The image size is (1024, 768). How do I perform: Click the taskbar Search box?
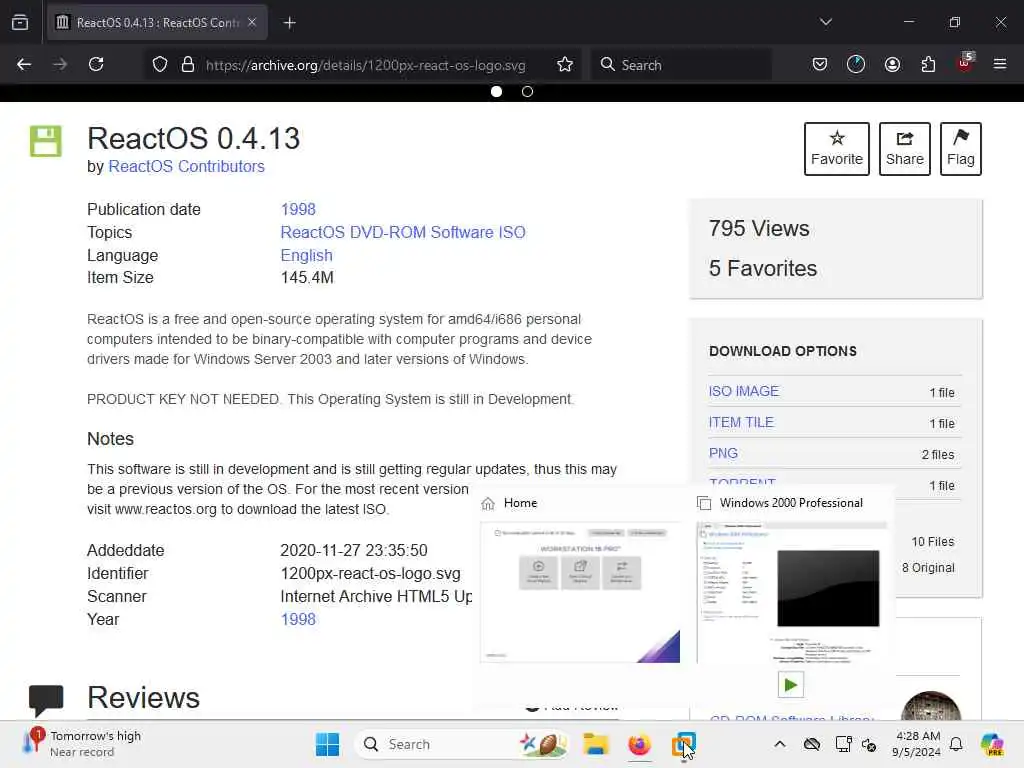(461, 744)
